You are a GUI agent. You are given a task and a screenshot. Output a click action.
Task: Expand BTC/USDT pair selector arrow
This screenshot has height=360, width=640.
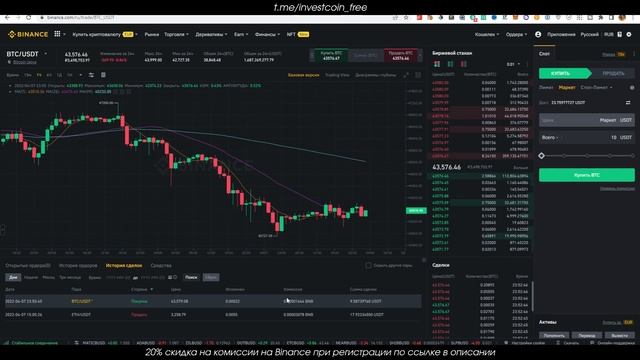pyautogui.click(x=45, y=54)
